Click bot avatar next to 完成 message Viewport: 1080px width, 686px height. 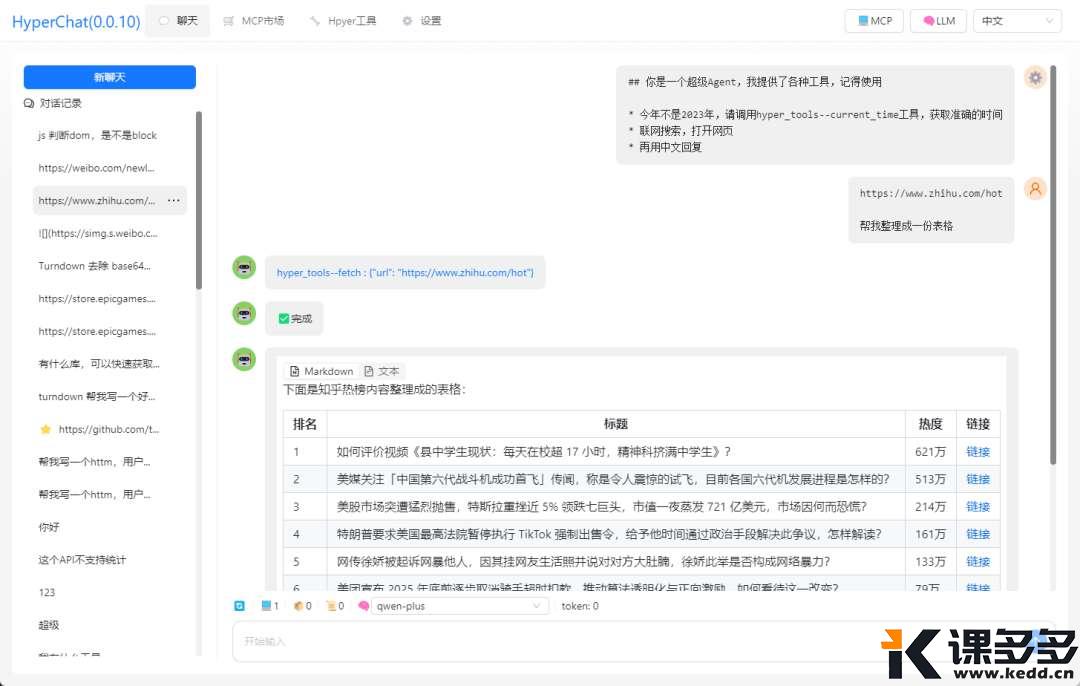244,313
